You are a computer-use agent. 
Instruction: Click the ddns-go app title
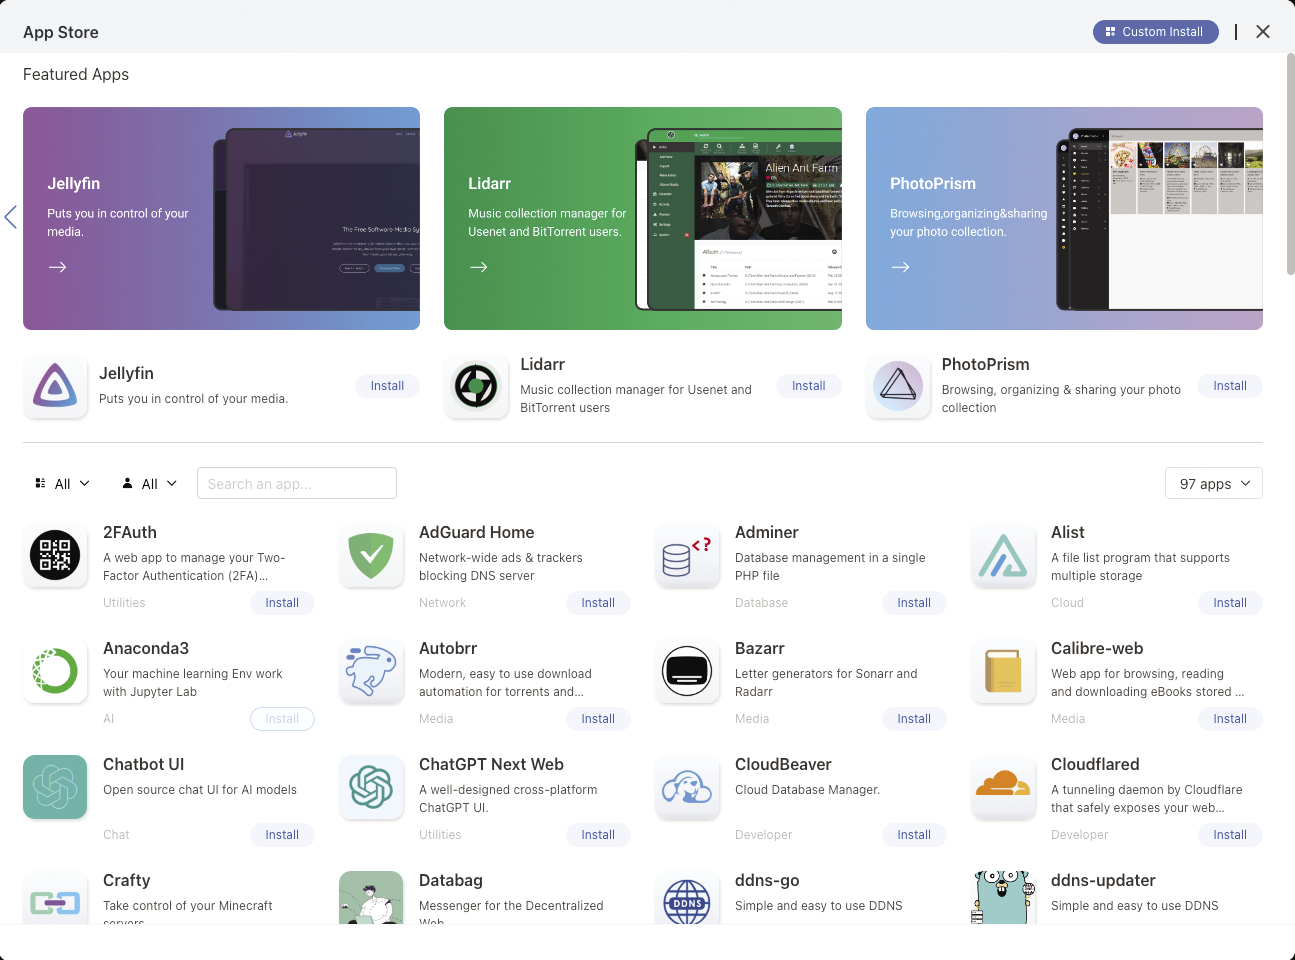[x=767, y=881]
